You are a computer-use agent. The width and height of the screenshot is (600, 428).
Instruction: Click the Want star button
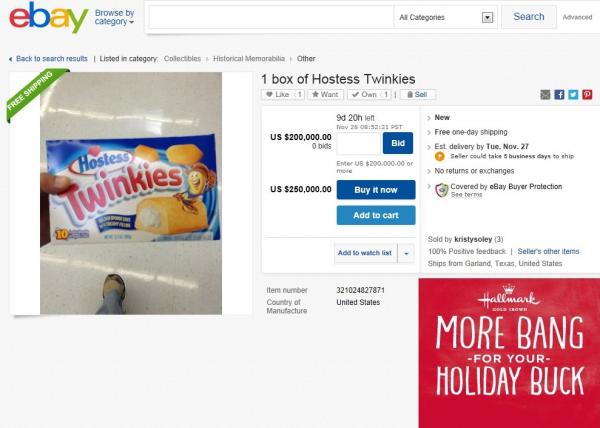(x=325, y=95)
